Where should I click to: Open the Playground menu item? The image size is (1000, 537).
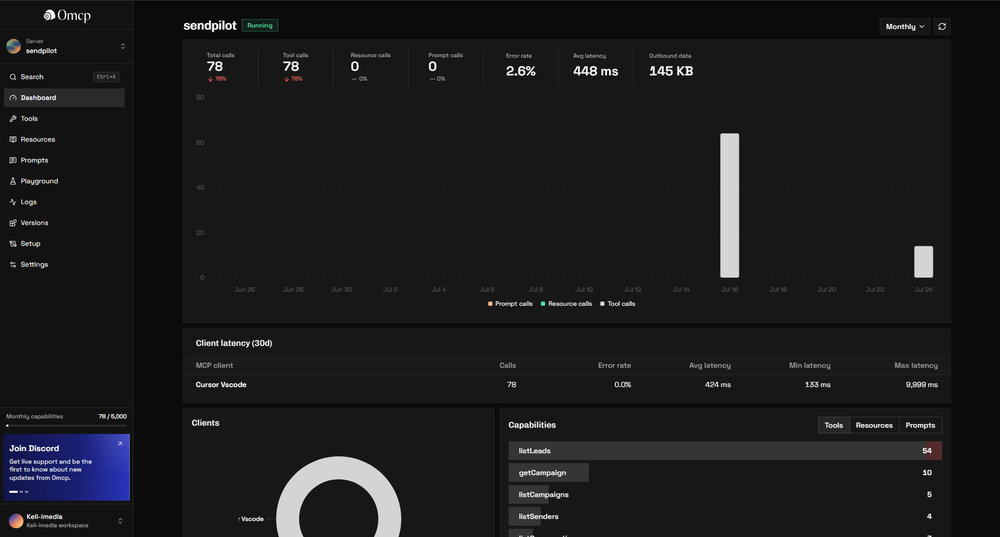point(64,181)
